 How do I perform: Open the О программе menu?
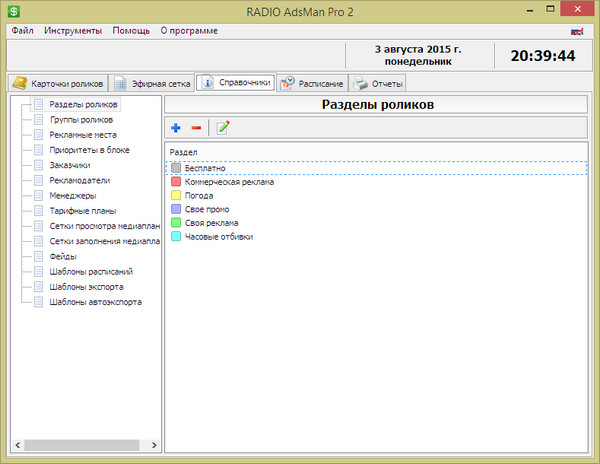(x=189, y=31)
